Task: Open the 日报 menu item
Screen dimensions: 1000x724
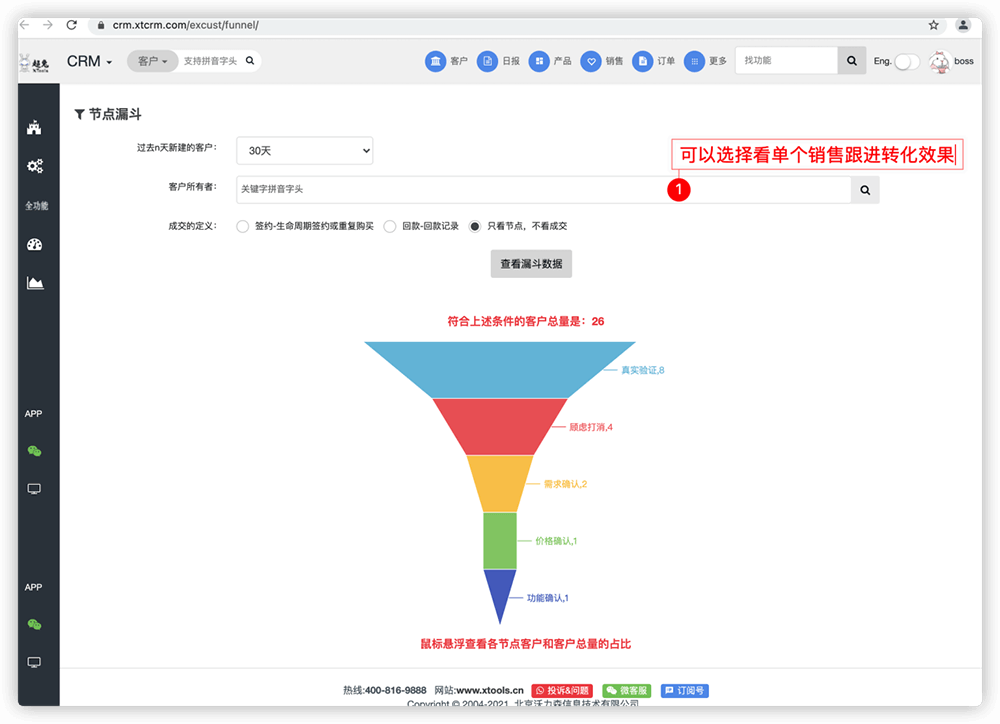Action: coord(510,61)
